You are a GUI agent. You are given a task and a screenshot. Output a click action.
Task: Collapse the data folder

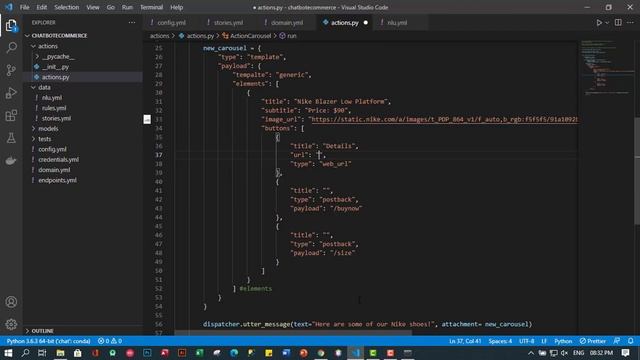44,87
